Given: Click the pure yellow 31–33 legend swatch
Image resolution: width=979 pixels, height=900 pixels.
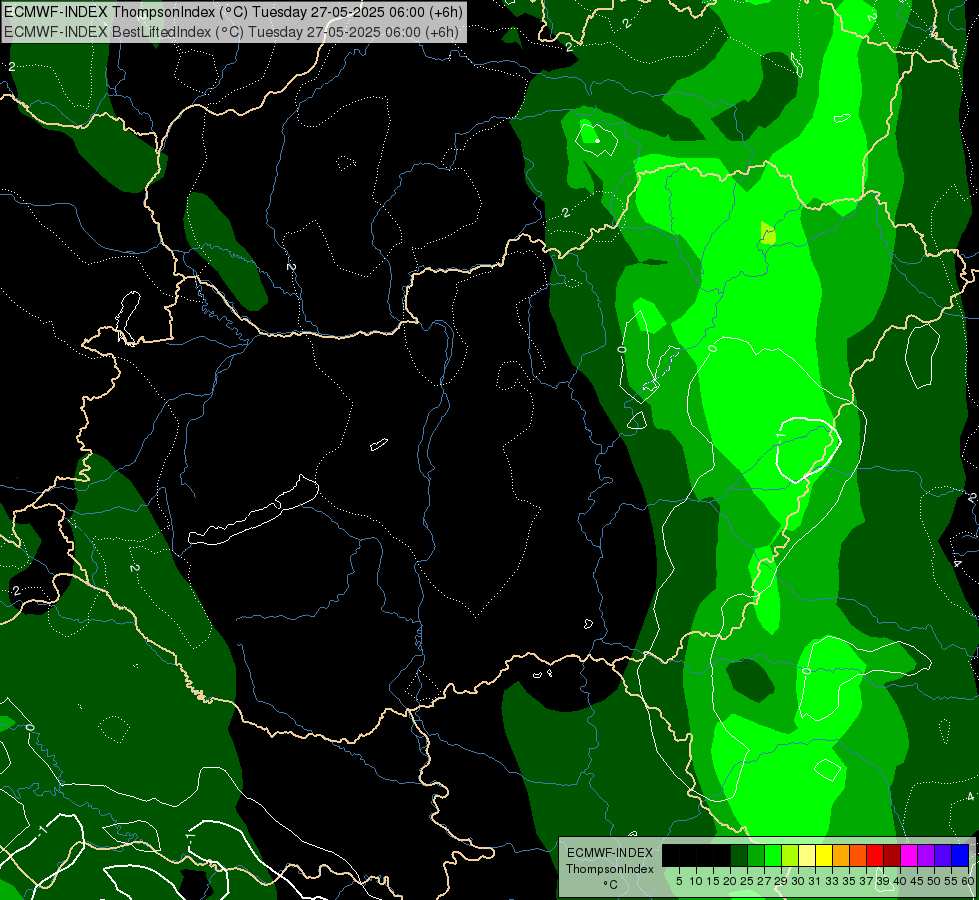Looking at the screenshot, I should (824, 855).
